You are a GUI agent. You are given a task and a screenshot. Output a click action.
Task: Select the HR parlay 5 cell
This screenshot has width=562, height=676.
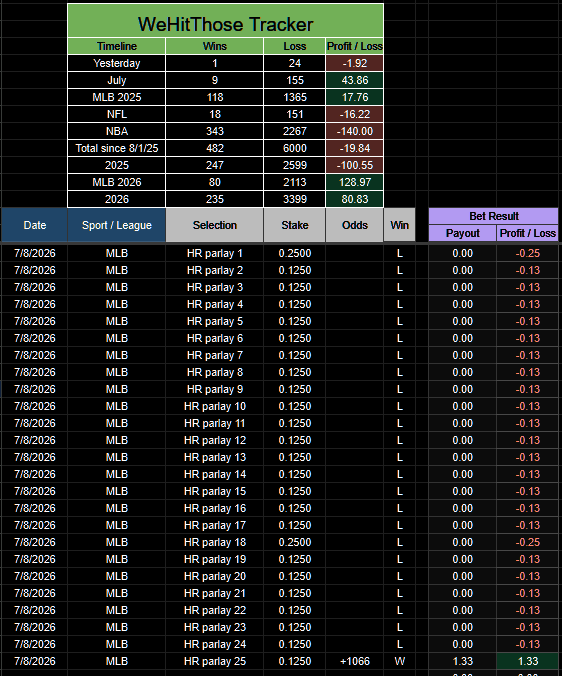click(x=215, y=321)
